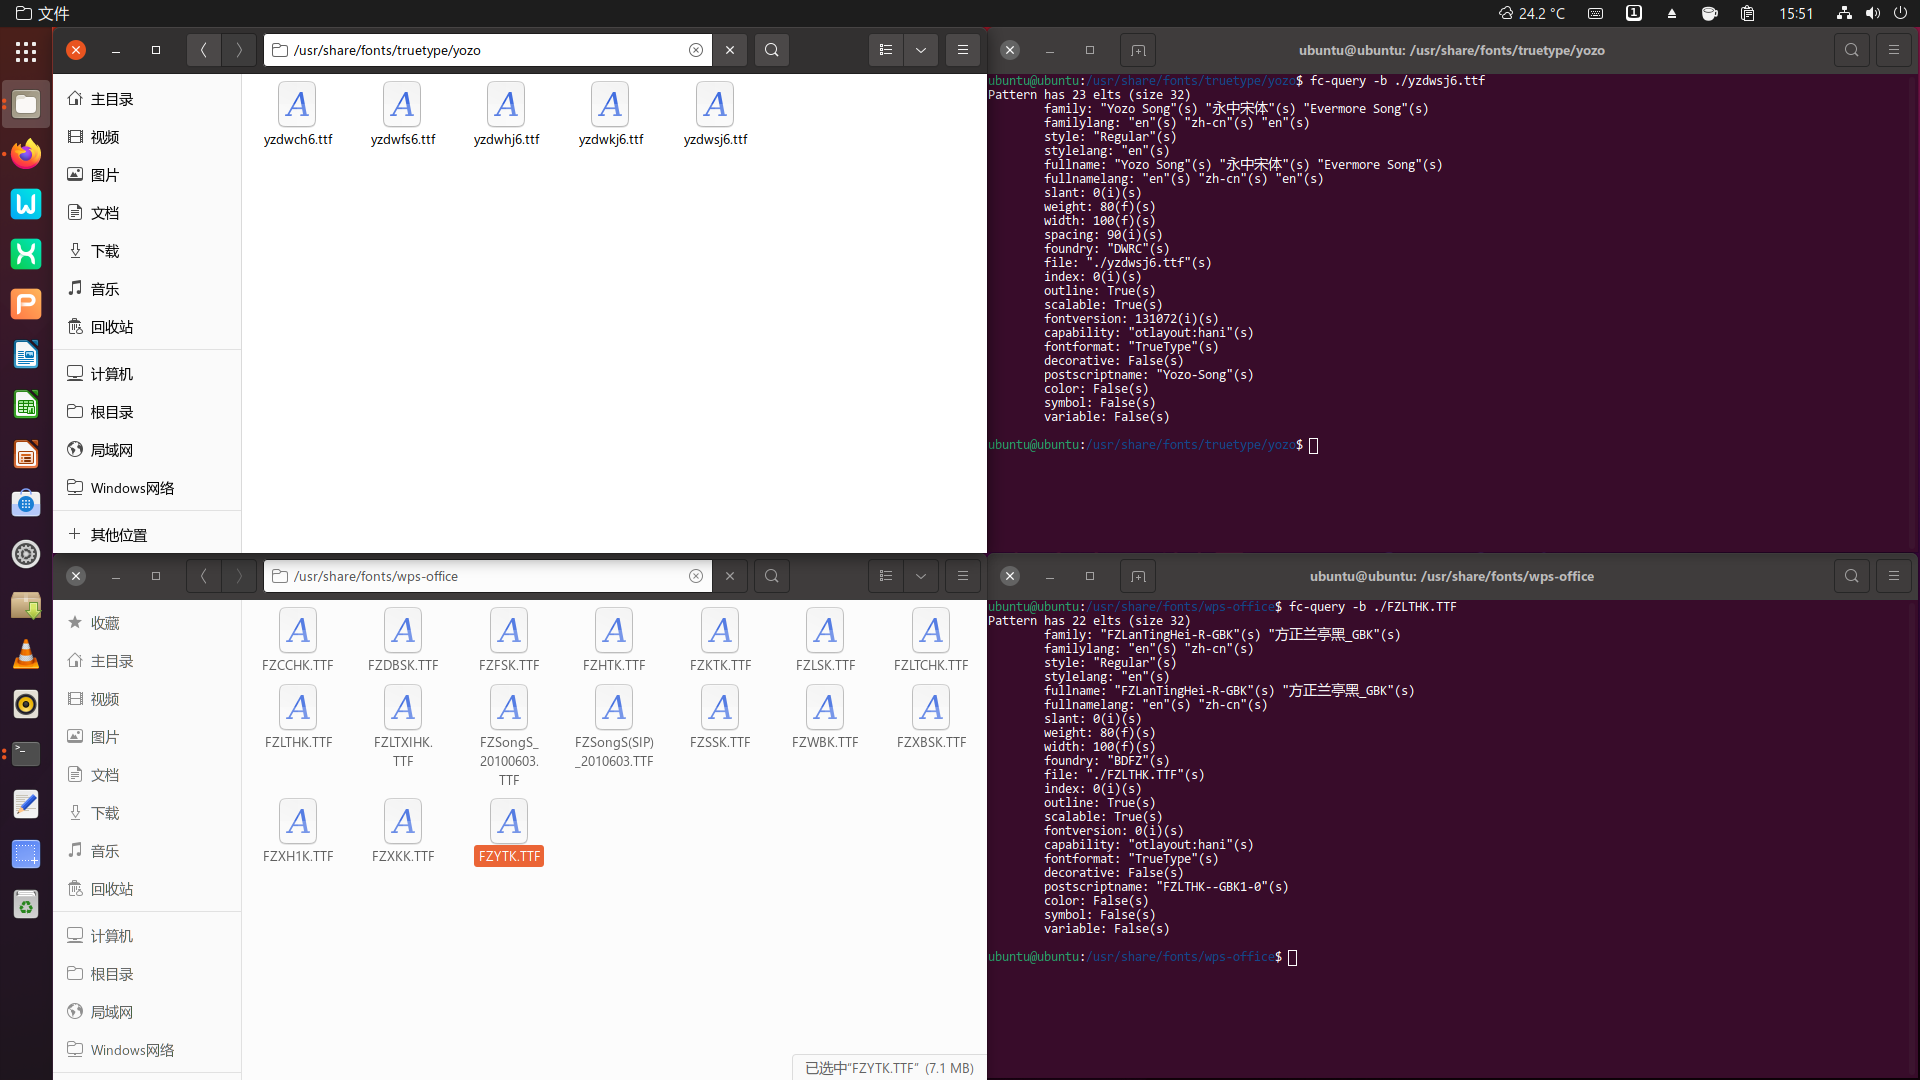Search in the yozo terminal window
The width and height of the screenshot is (1920, 1080).
pyautogui.click(x=1852, y=50)
